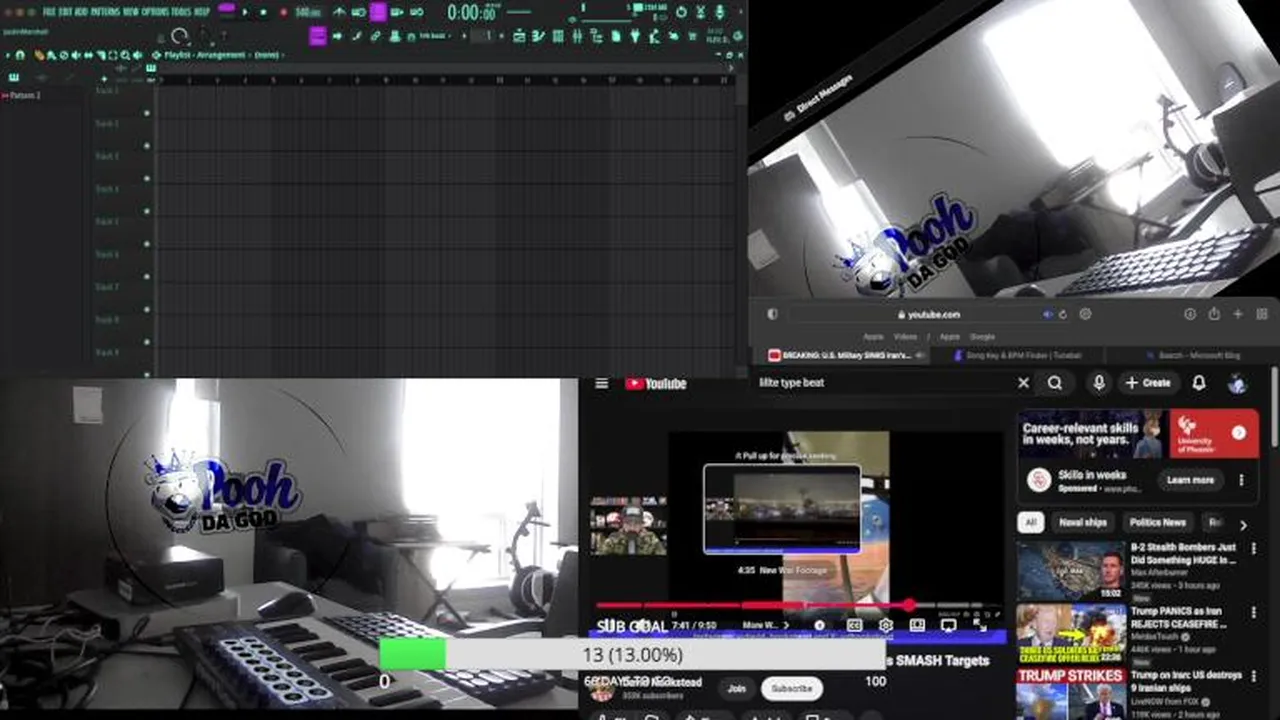The image size is (1280, 720).
Task: Switch YouTube player to theater mode
Action: click(917, 625)
